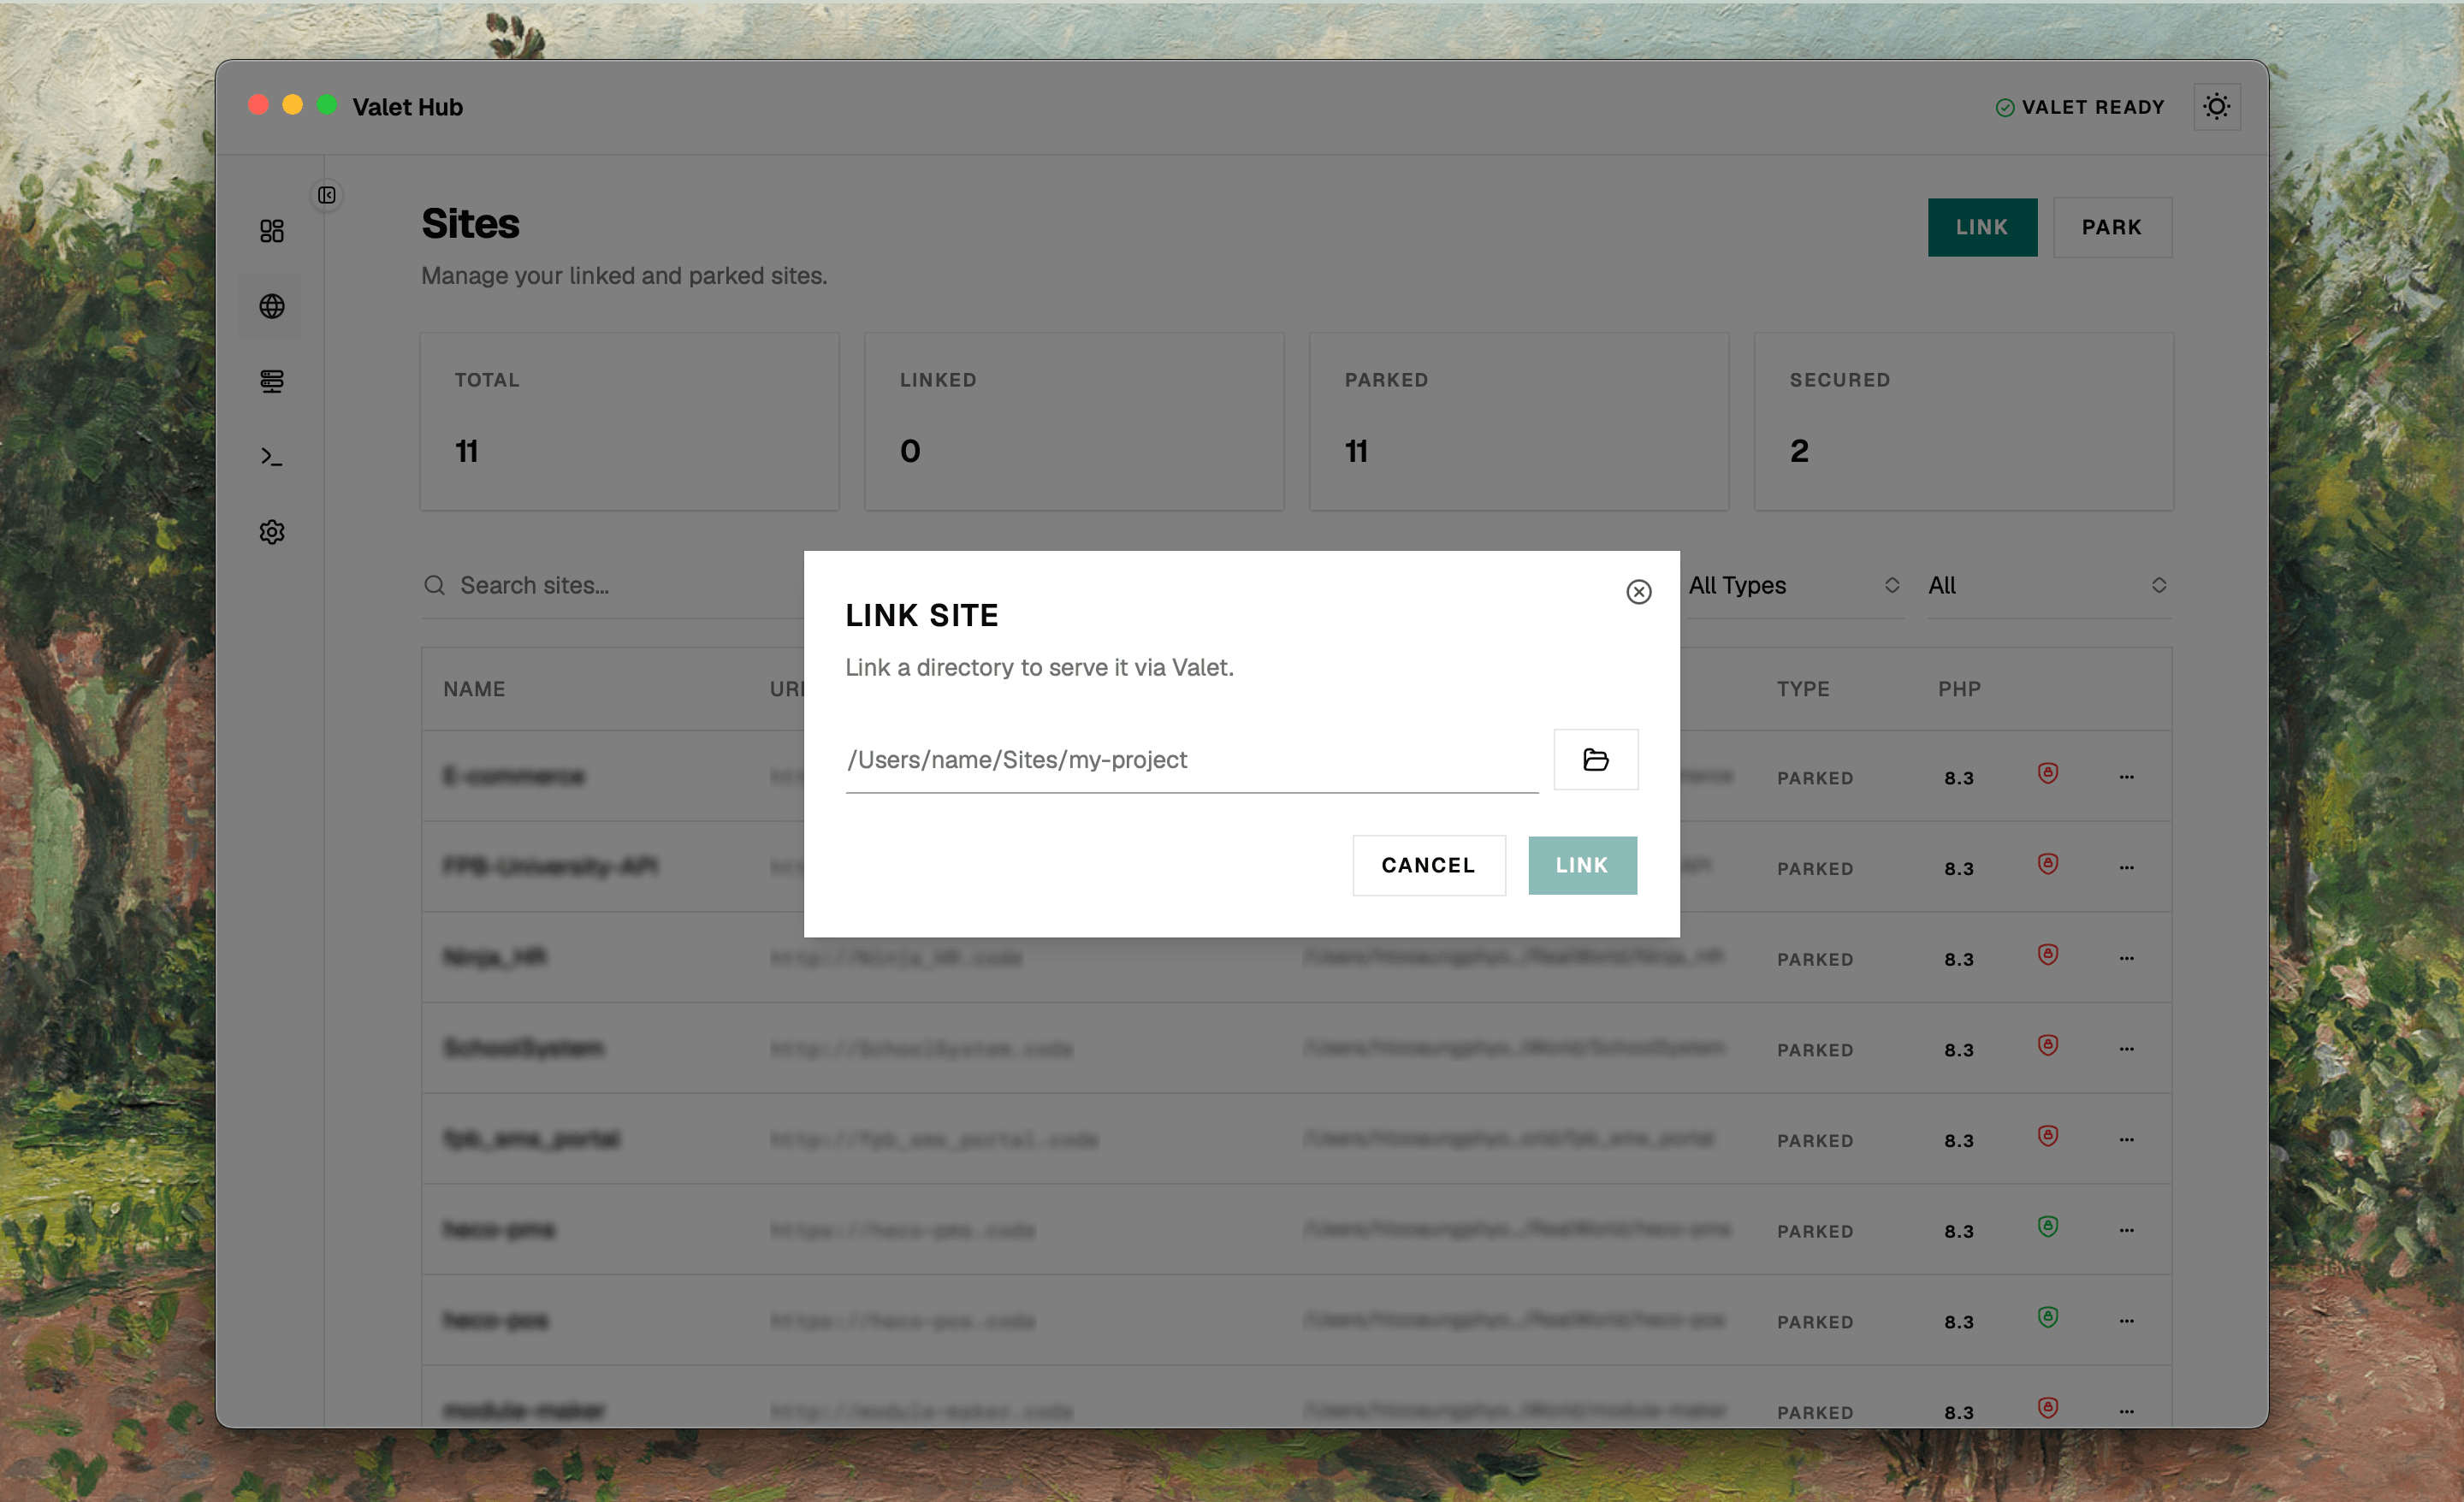
Task: Click the fpb_ams_portal site URL
Action: pos(934,1139)
